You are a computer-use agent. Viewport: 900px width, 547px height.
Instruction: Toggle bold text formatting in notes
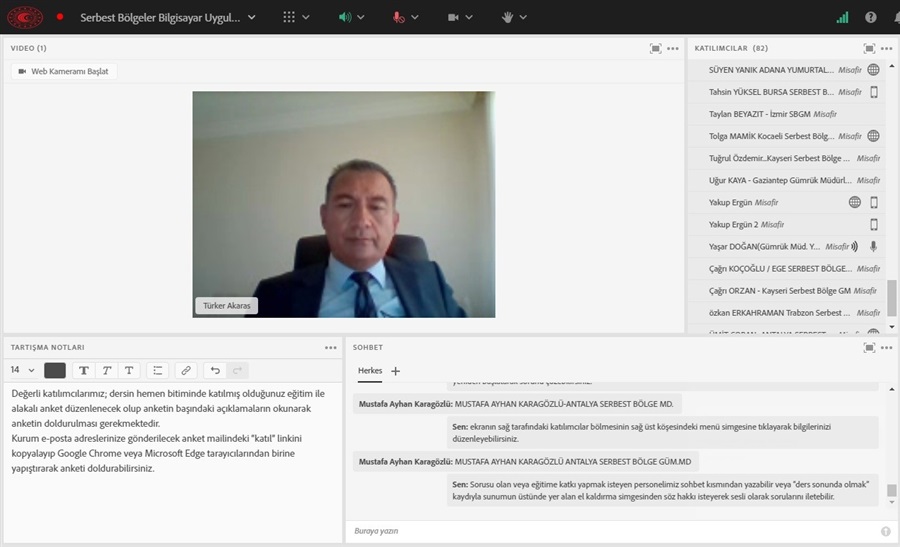[84, 370]
